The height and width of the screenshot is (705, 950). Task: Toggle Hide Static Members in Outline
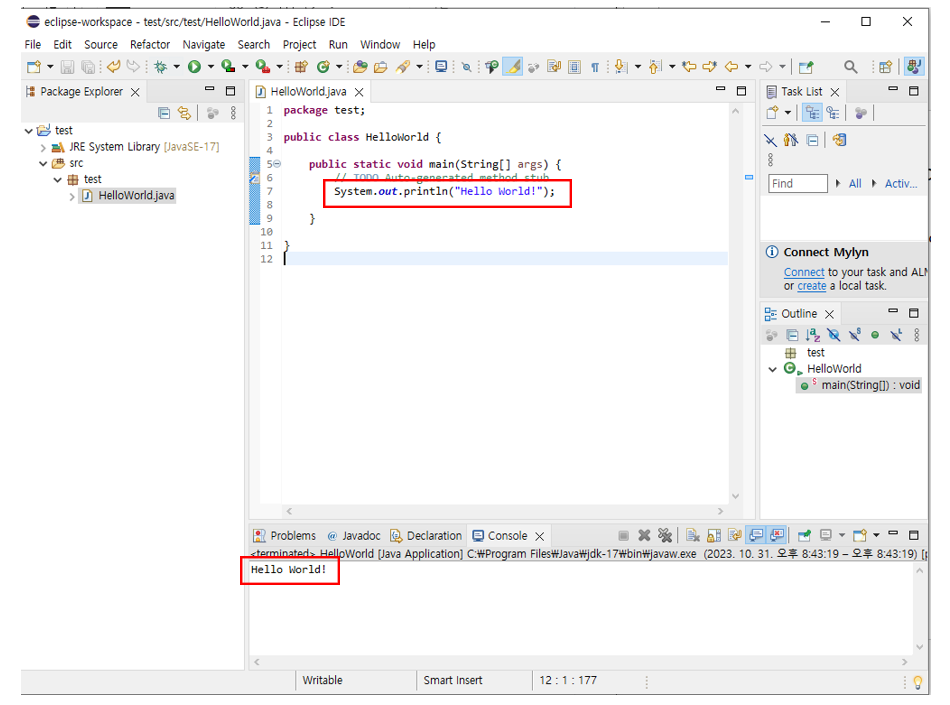[x=854, y=334]
